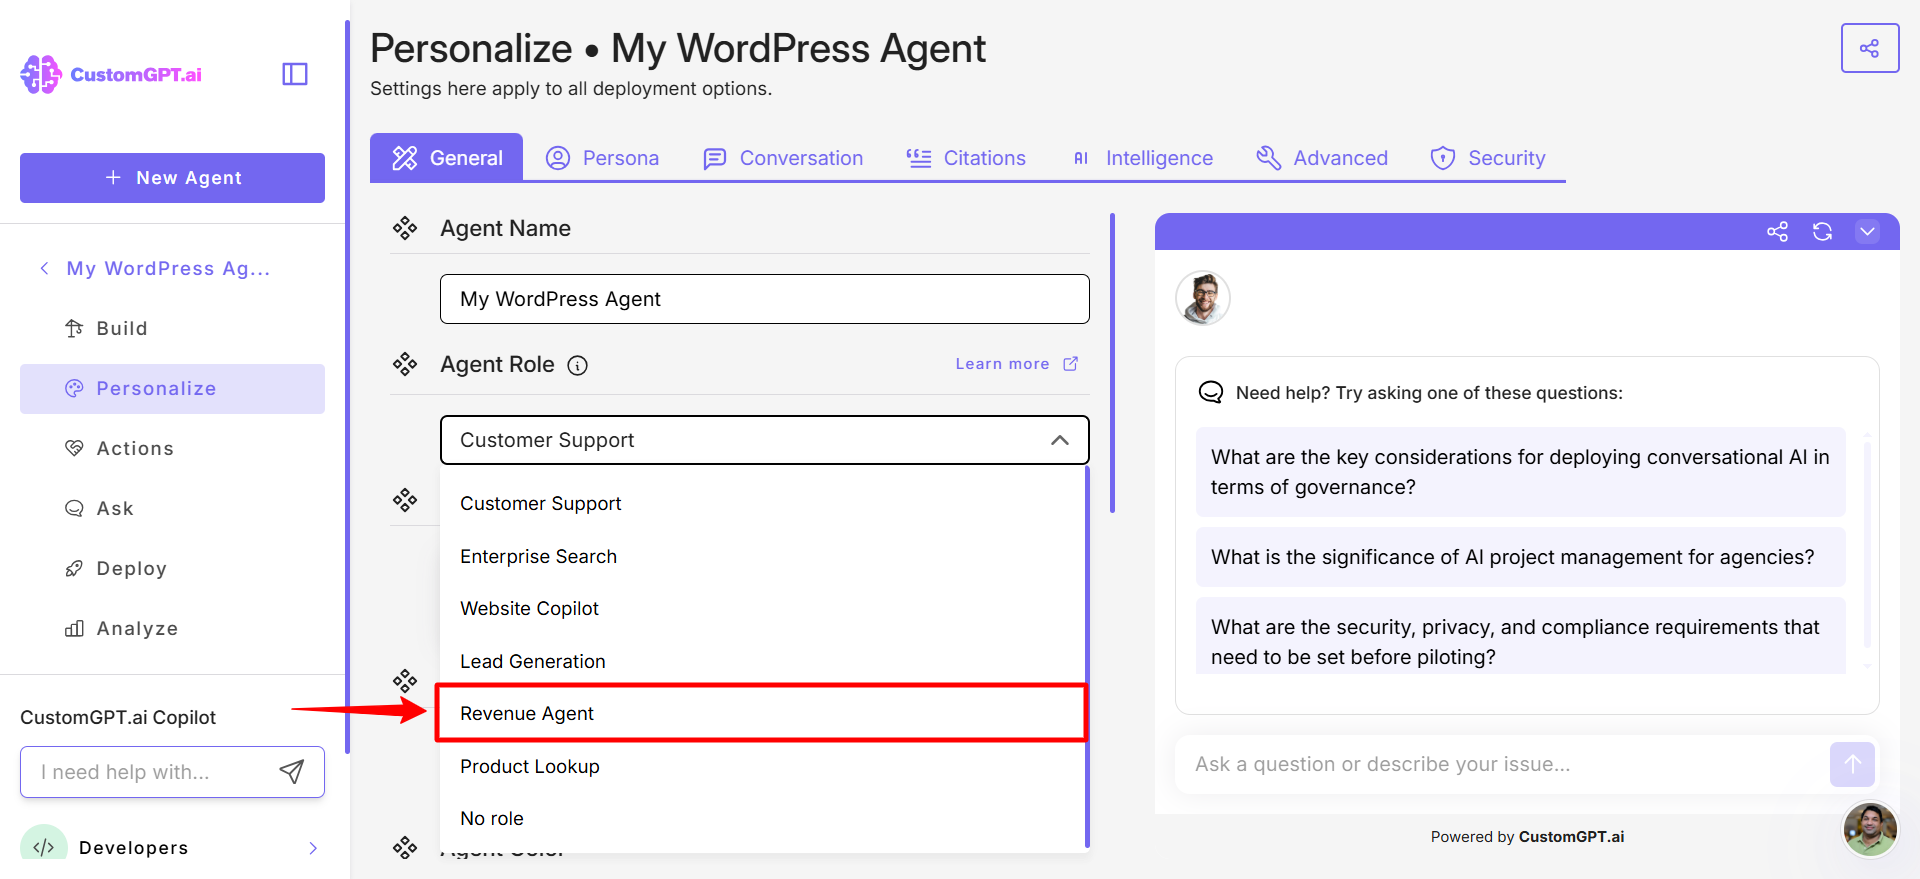Select Revenue Agent role option
This screenshot has height=879, width=1920.
tap(762, 713)
